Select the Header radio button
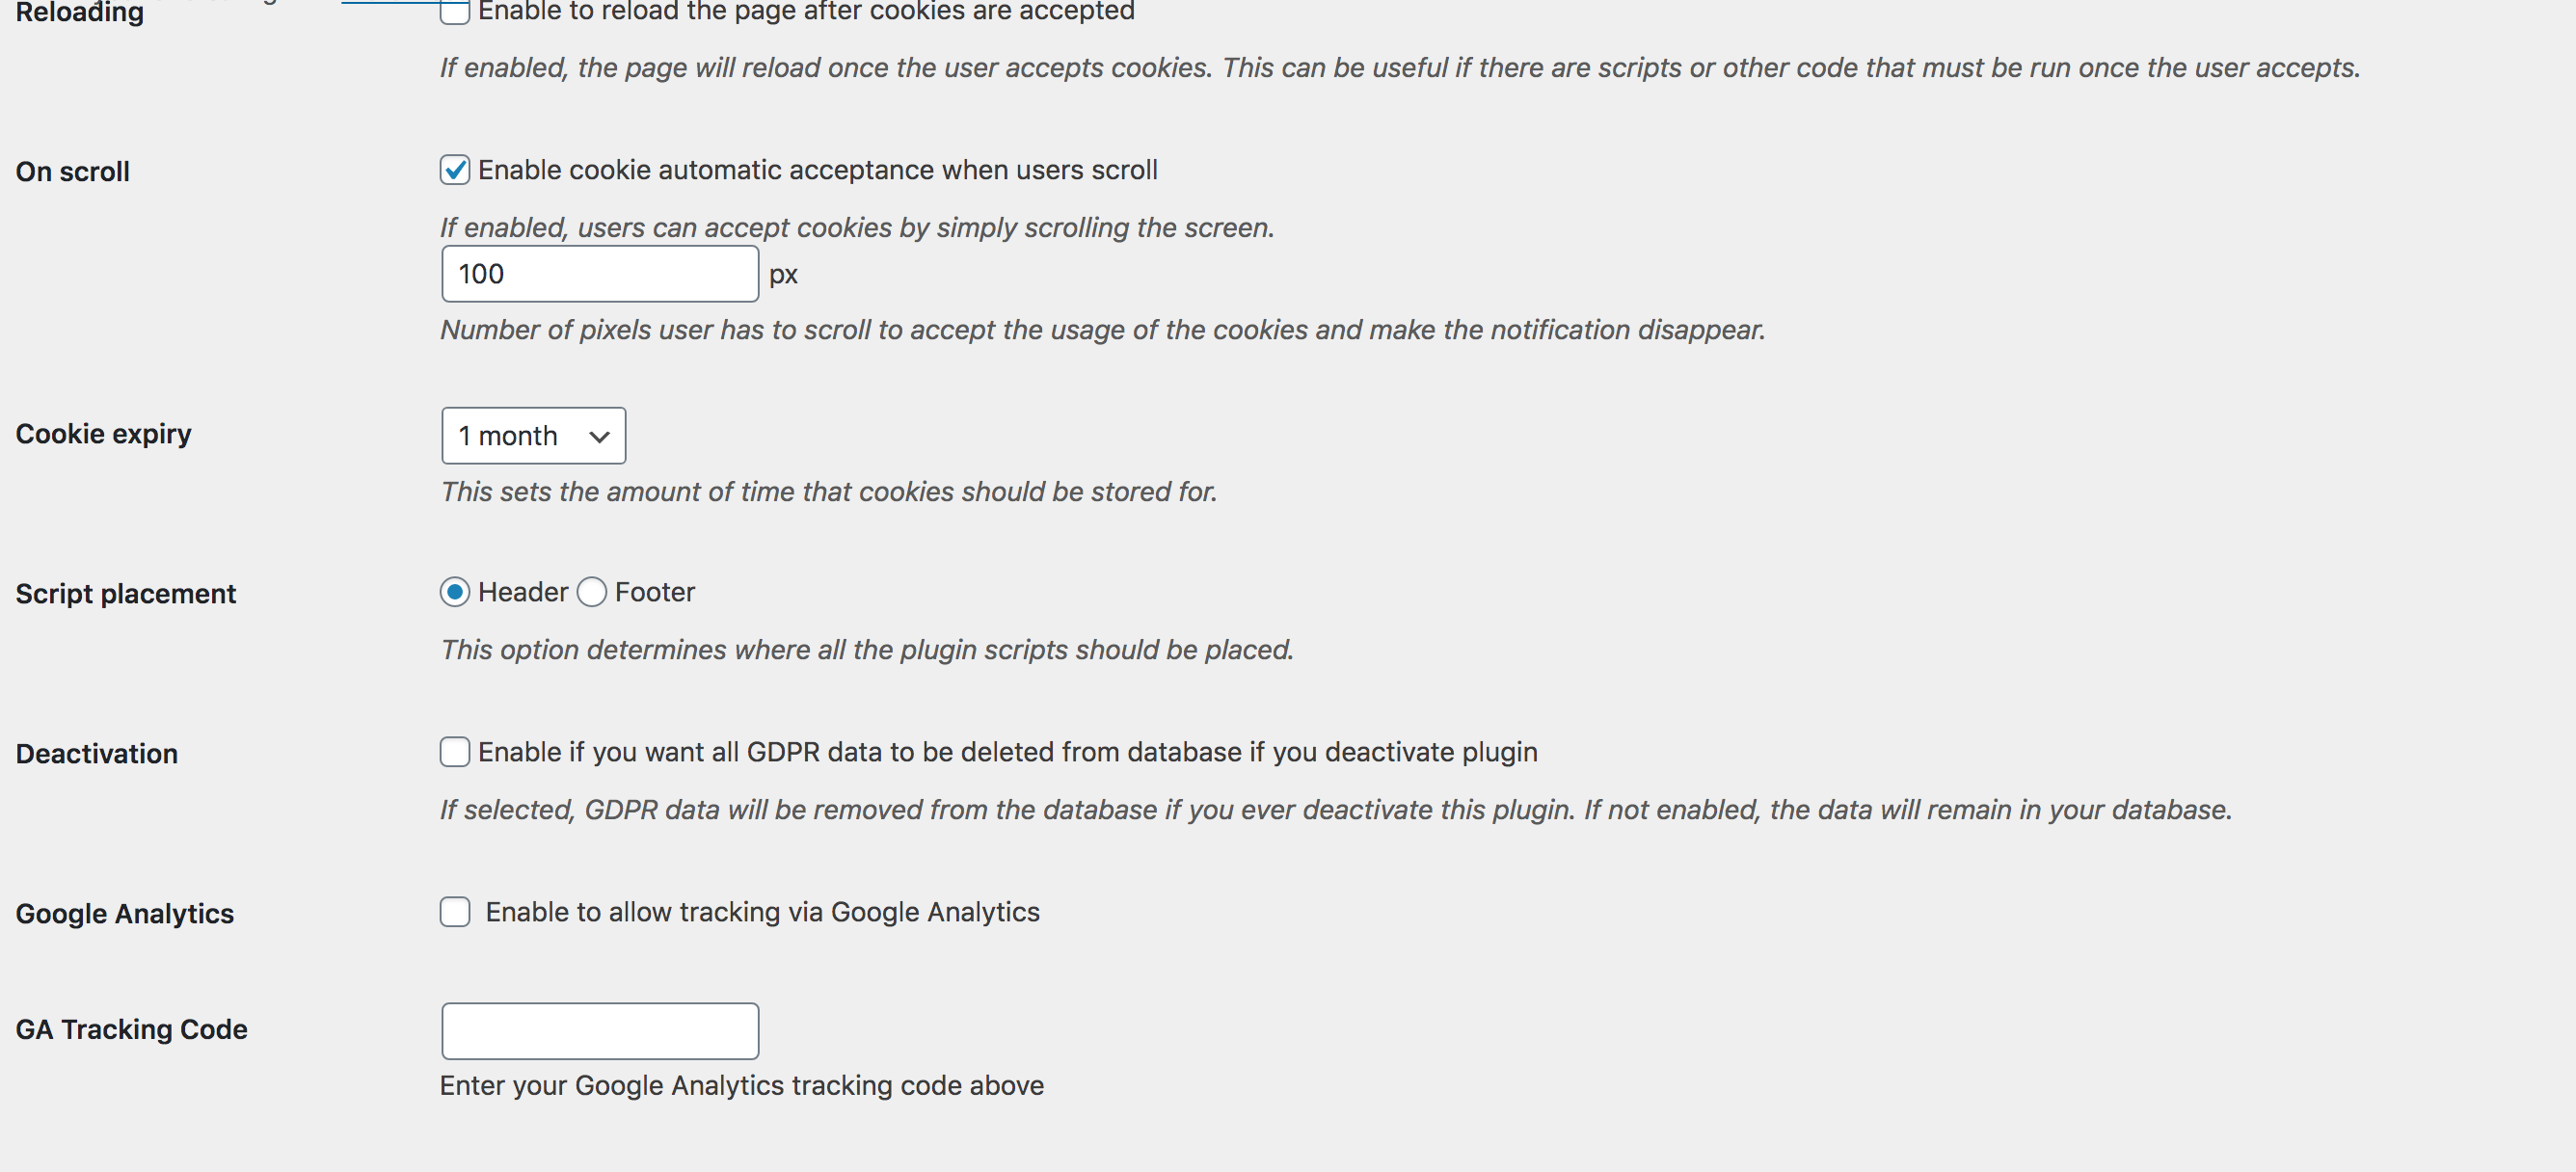Image resolution: width=2576 pixels, height=1172 pixels. pyautogui.click(x=455, y=592)
